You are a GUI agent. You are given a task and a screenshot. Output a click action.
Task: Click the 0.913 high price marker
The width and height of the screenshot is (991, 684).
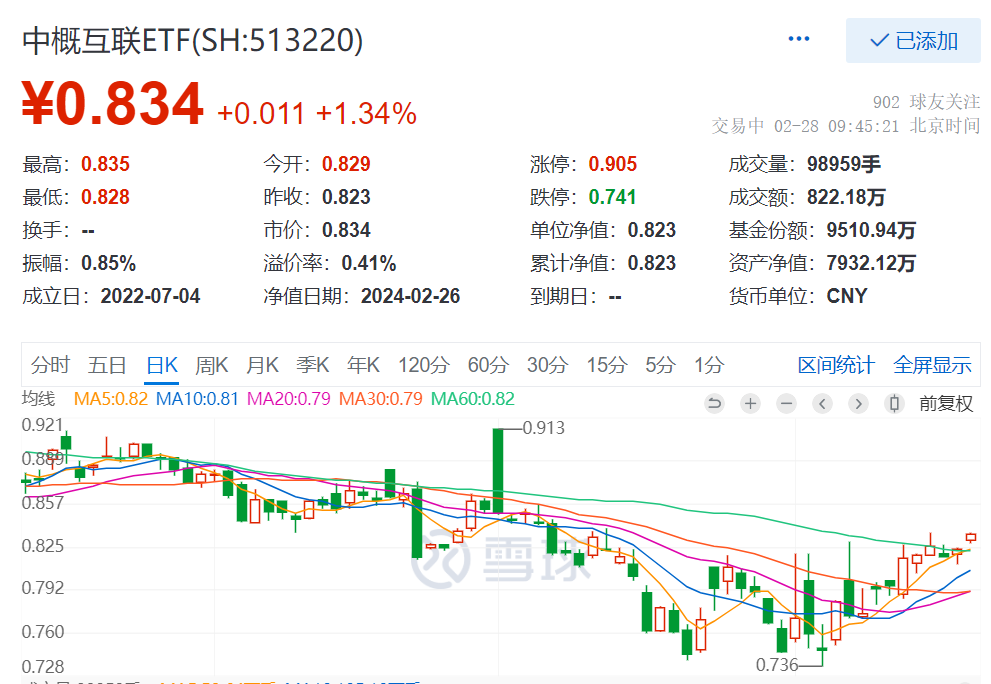coord(541,428)
